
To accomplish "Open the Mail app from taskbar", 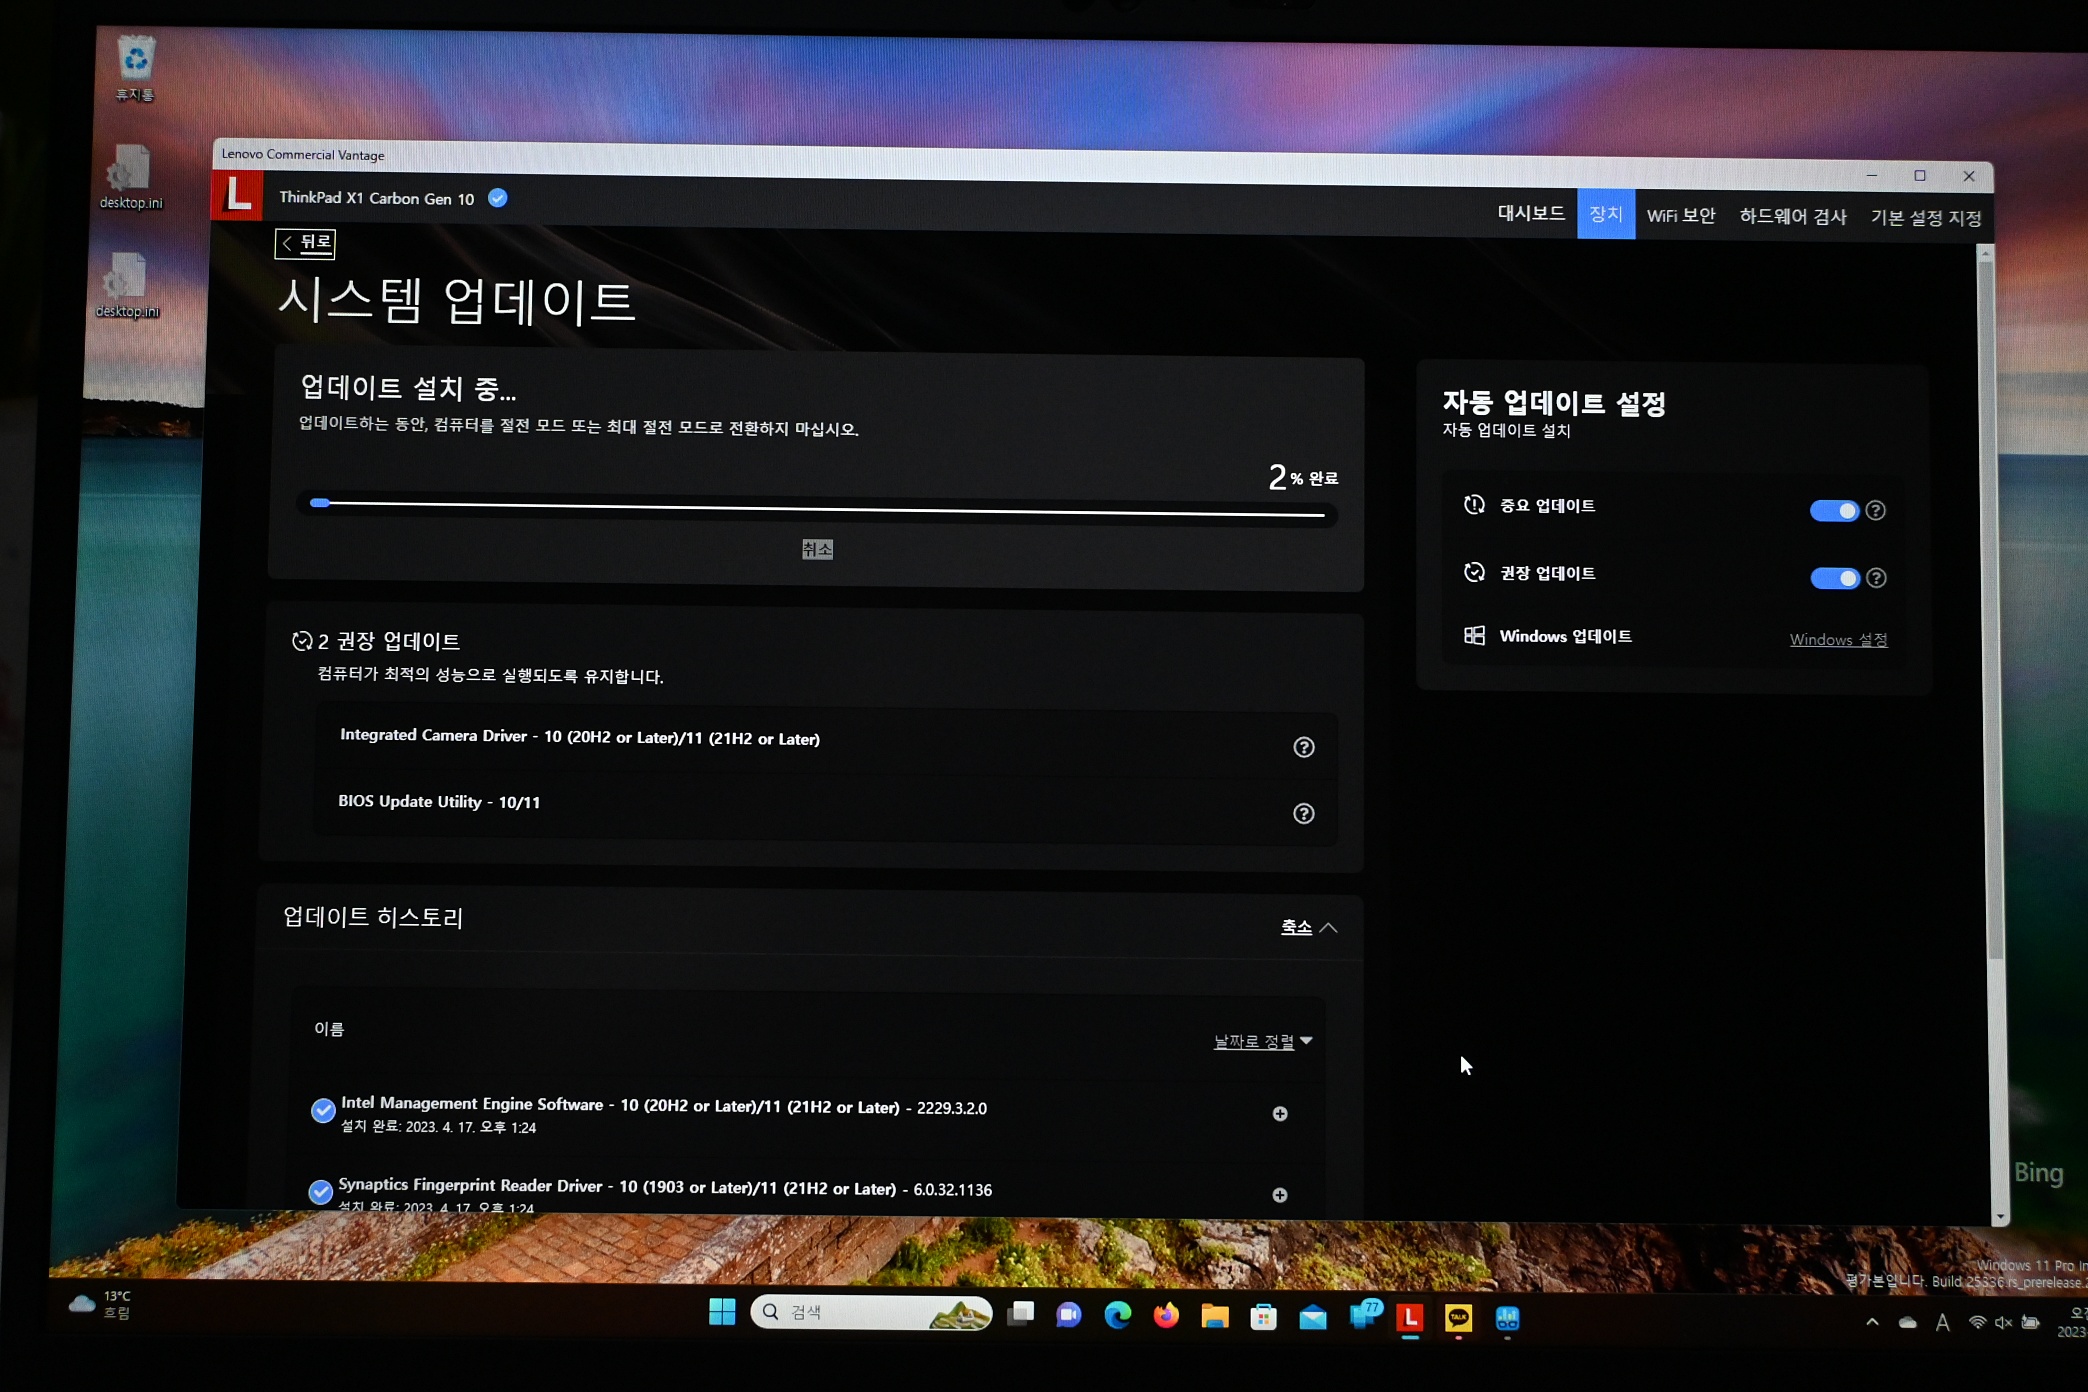I will pos(1312,1317).
